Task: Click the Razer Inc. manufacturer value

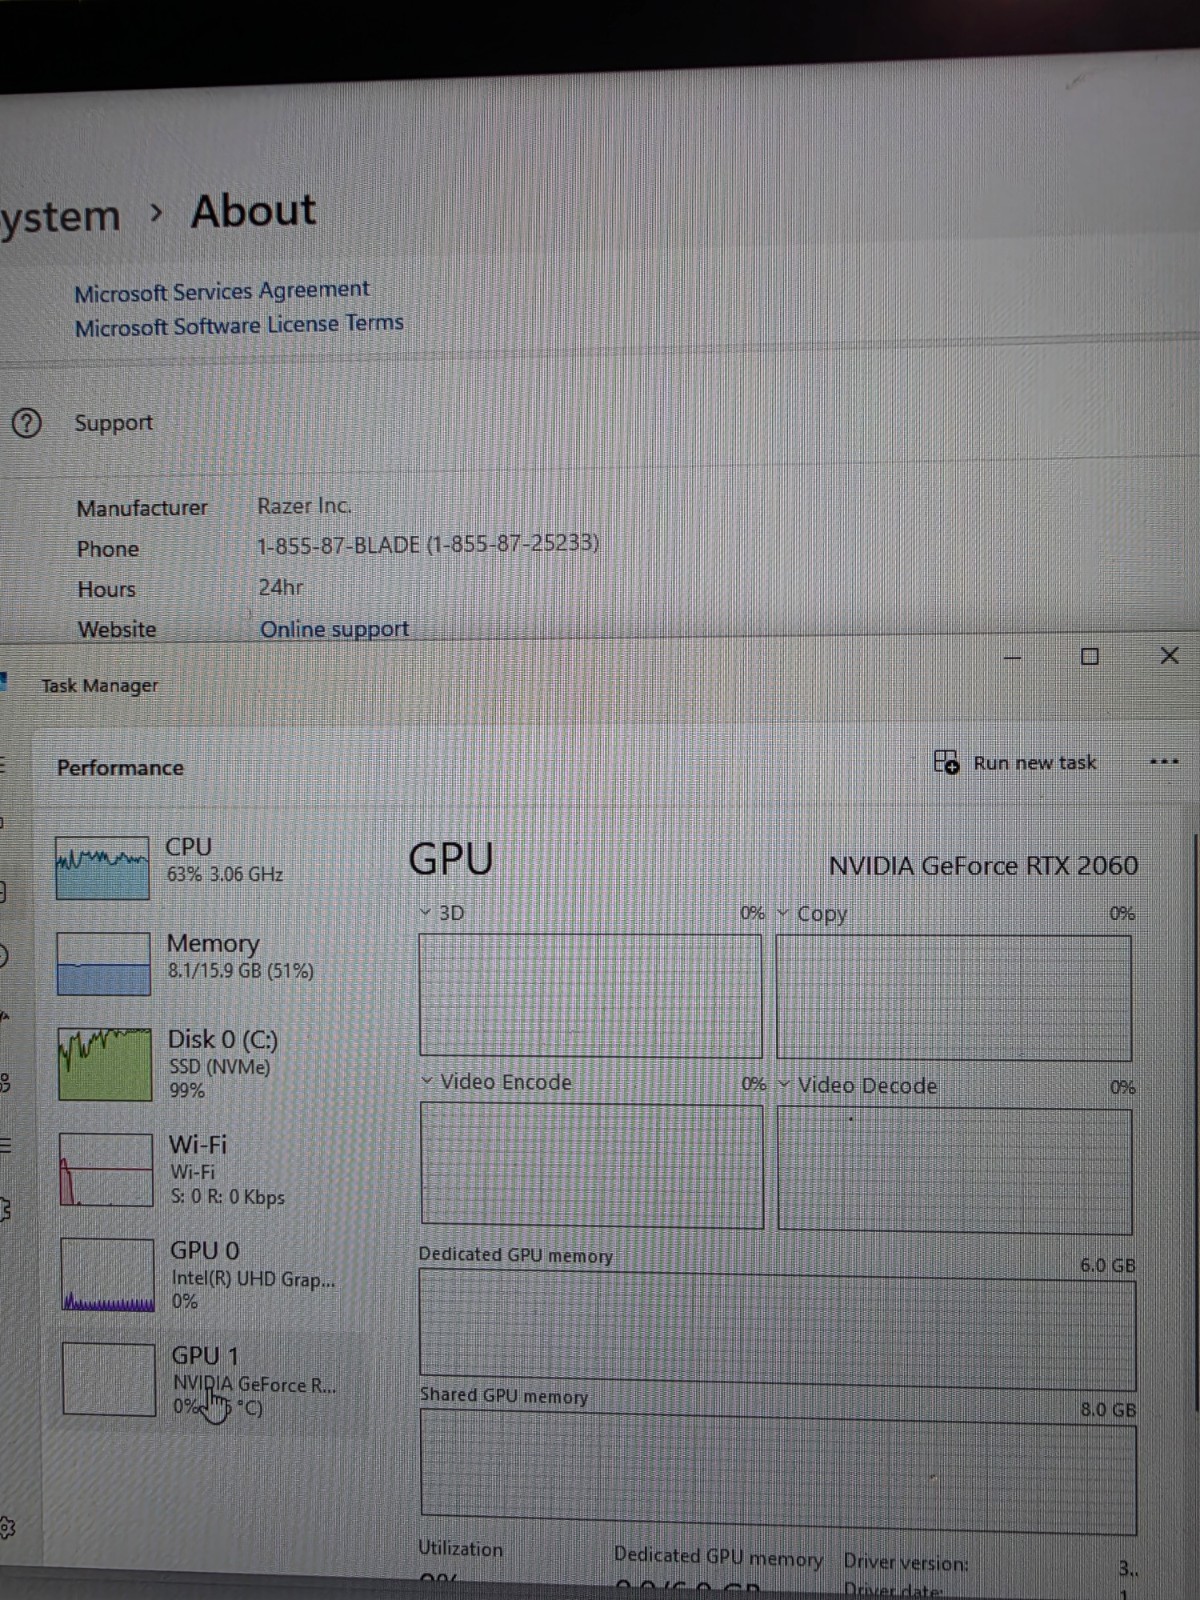Action: pyautogui.click(x=304, y=506)
